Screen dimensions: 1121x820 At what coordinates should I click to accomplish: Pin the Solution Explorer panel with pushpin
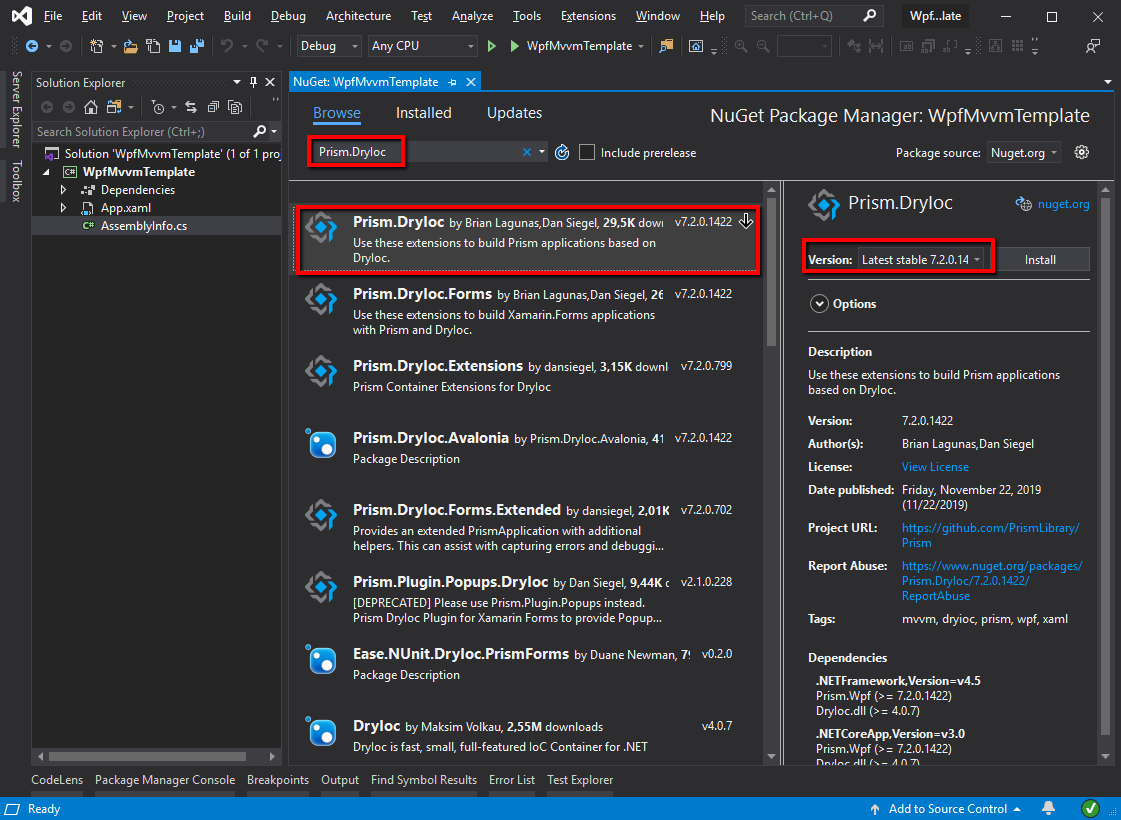click(253, 82)
